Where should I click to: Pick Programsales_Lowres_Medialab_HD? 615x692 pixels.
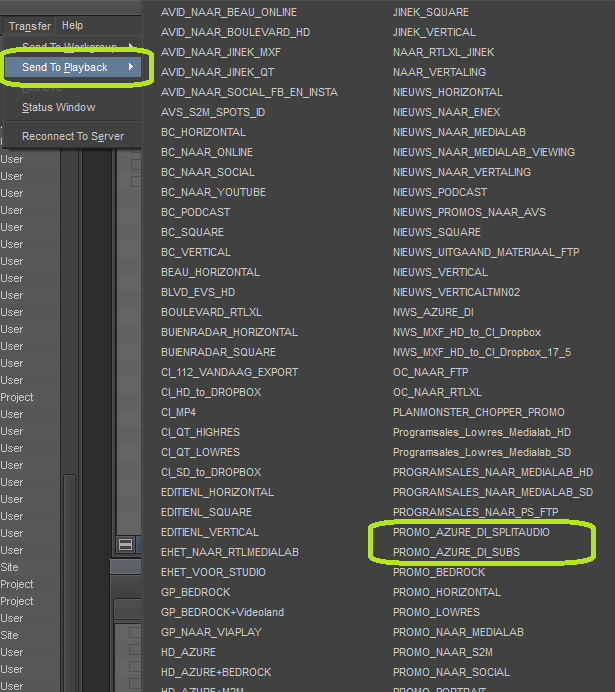[x=482, y=432]
